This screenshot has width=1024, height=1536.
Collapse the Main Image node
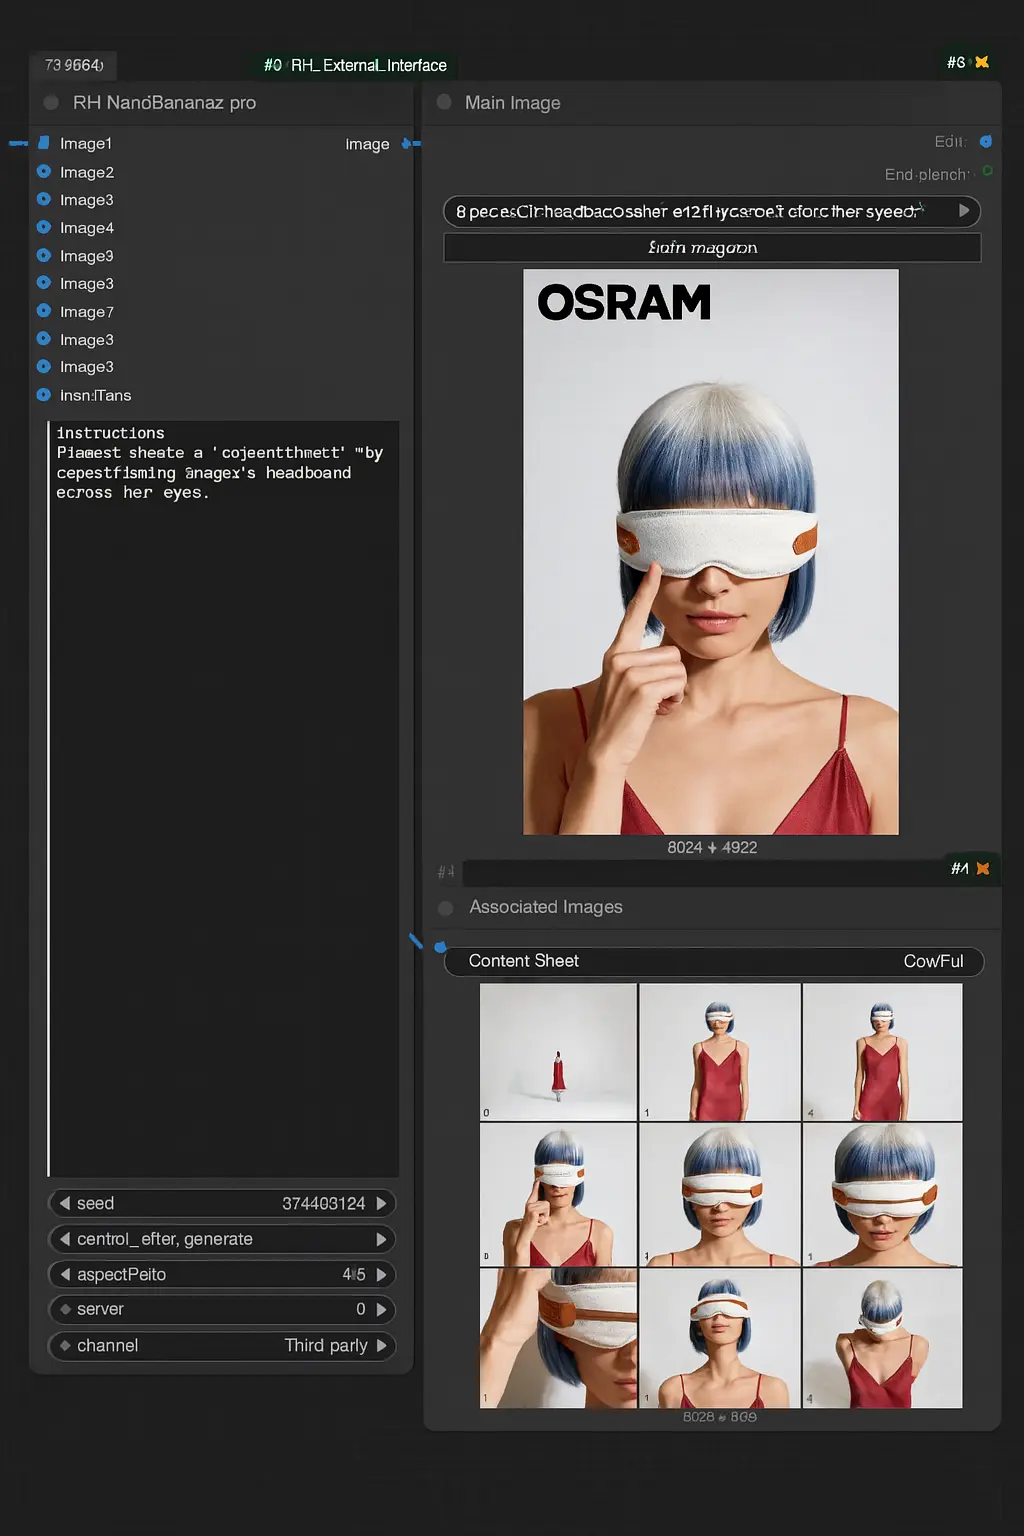coord(444,102)
